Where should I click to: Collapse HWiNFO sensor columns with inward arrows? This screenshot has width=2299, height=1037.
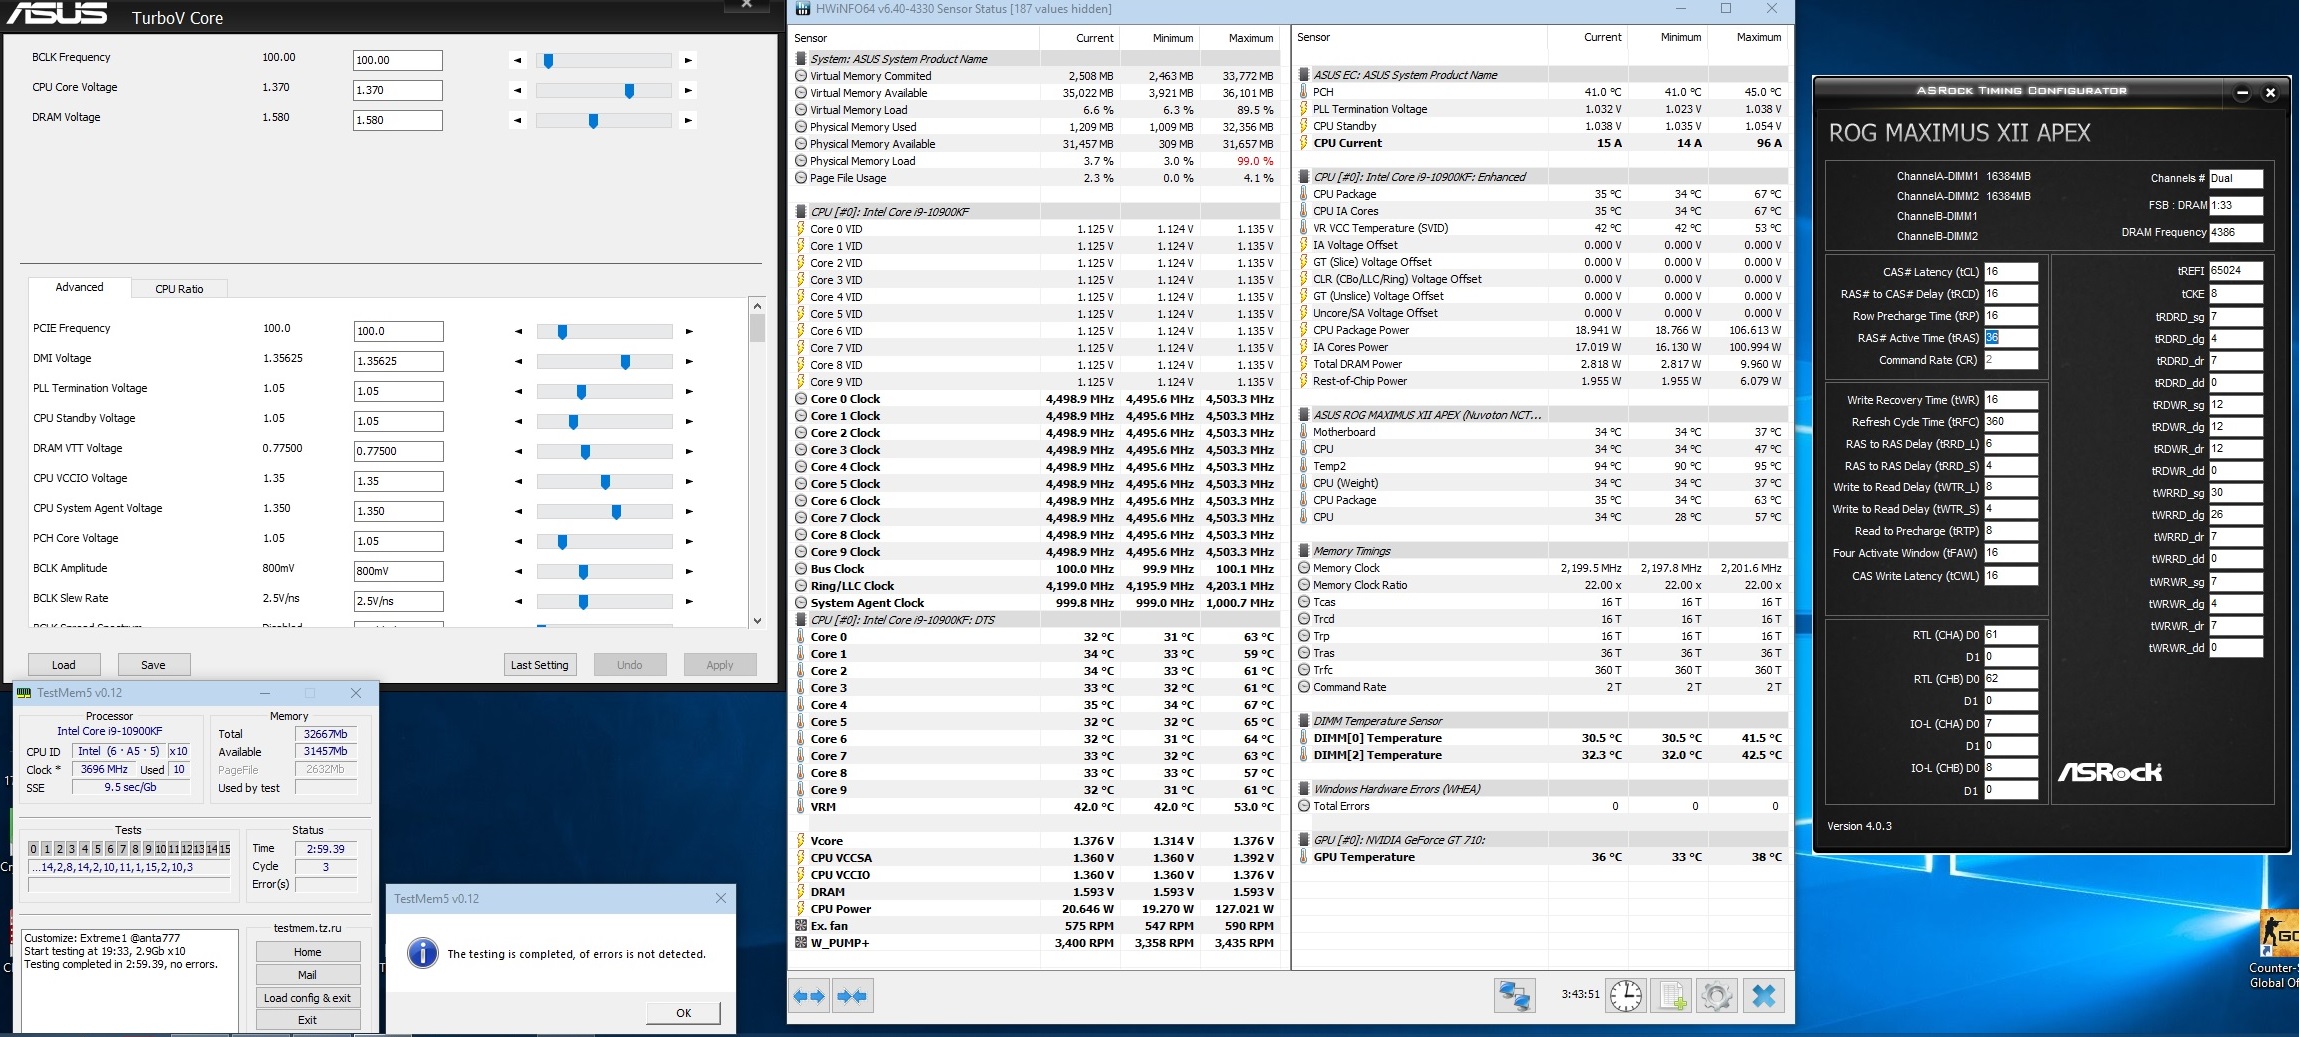pos(853,996)
